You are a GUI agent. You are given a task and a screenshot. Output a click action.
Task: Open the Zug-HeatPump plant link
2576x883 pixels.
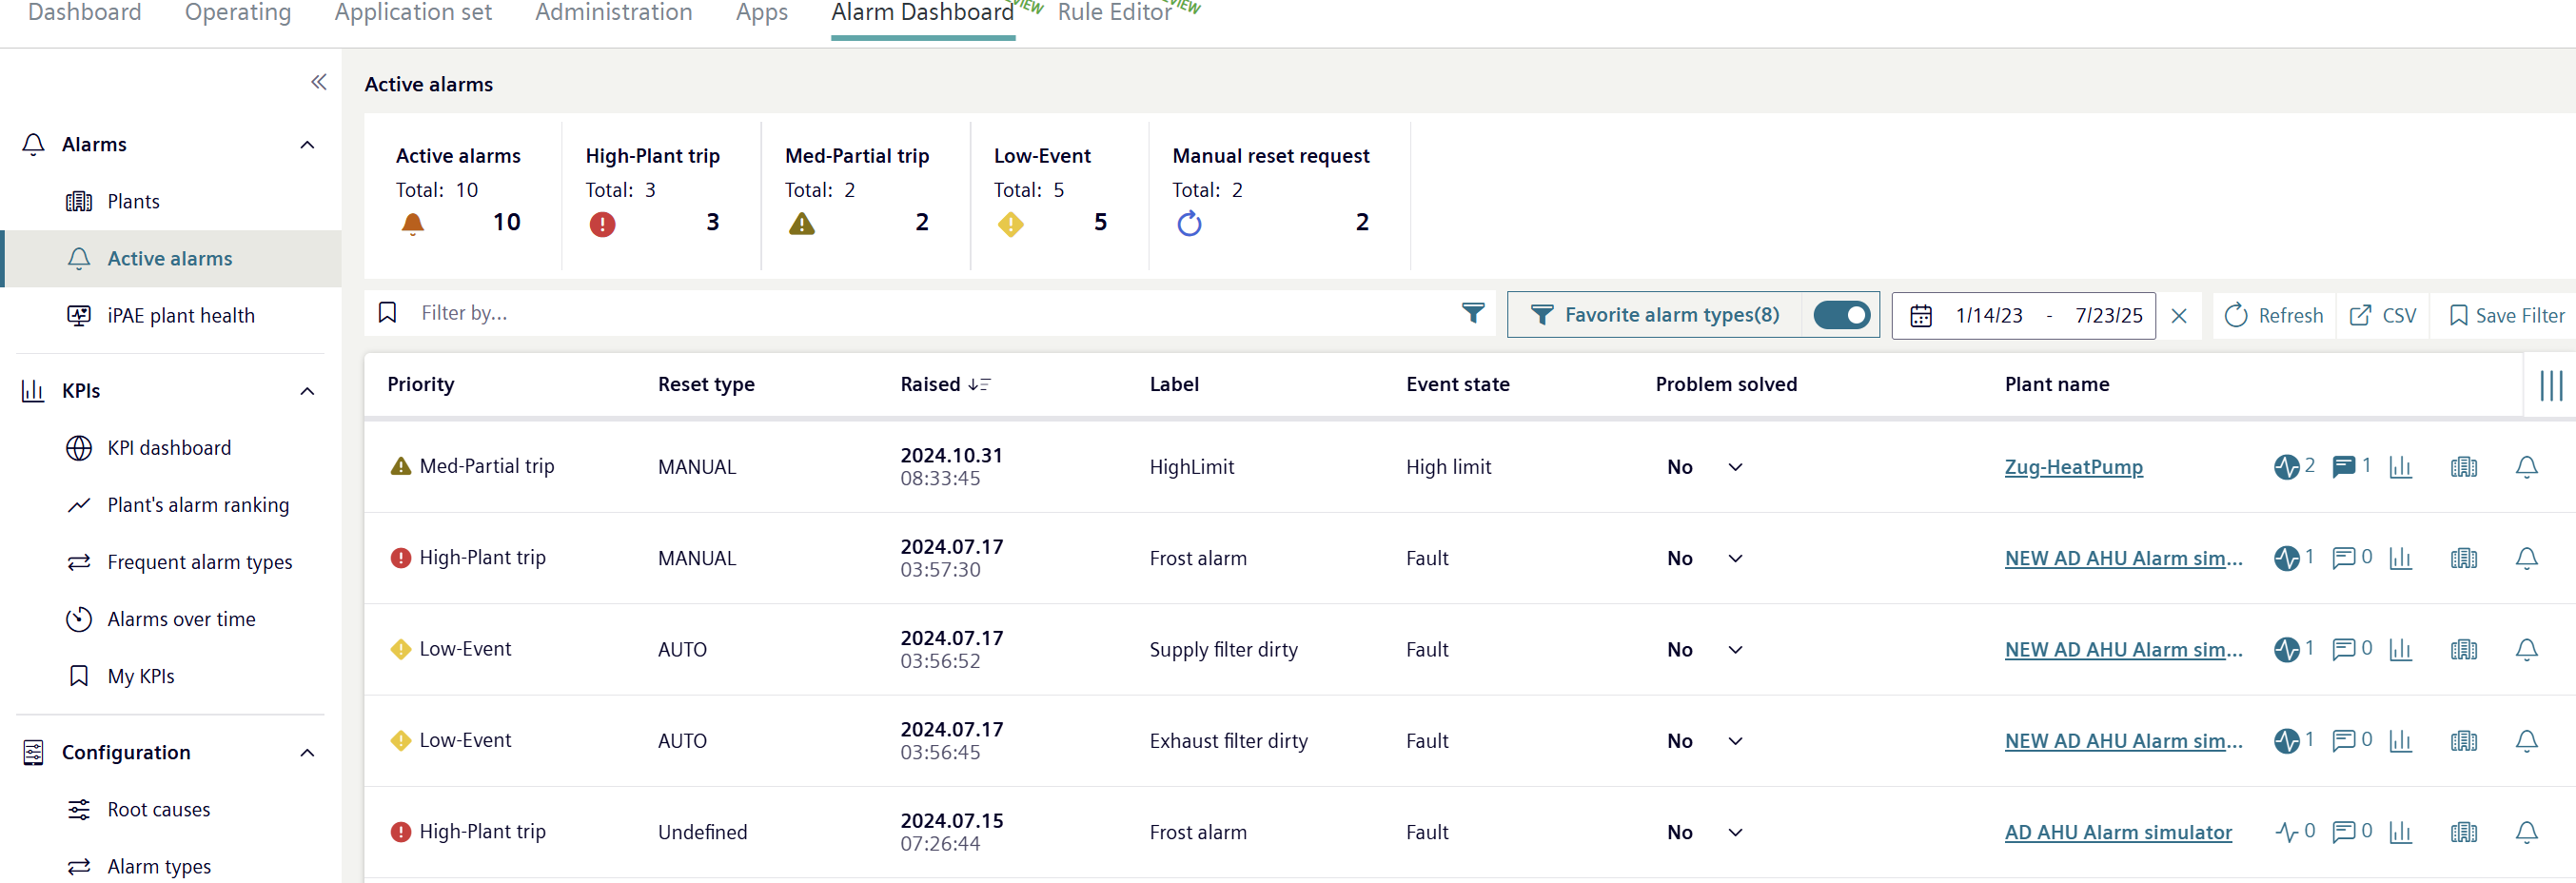2073,467
